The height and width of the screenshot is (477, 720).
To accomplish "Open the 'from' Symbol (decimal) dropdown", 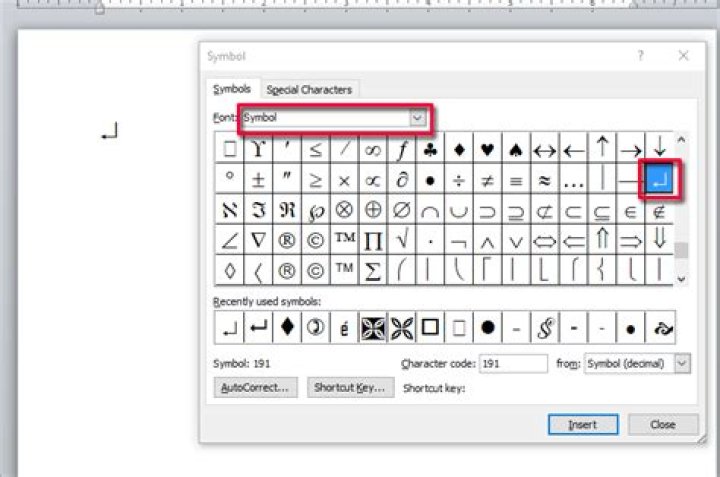I will (682, 364).
